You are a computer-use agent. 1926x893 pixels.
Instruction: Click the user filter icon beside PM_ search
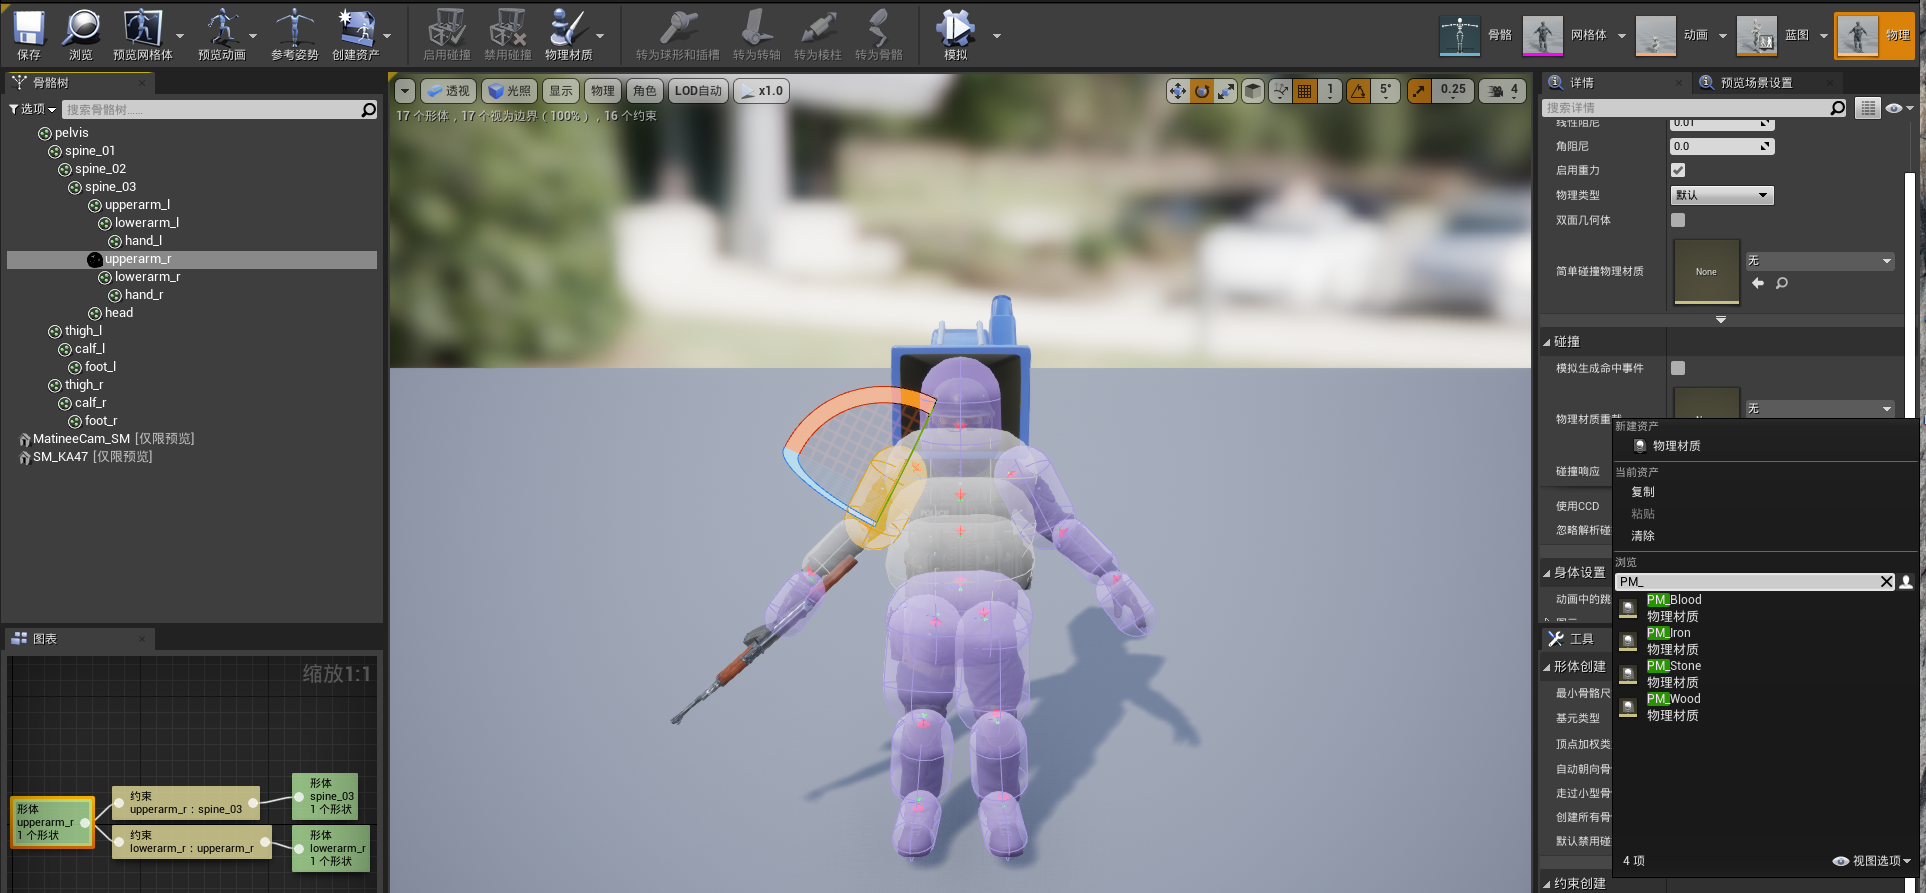click(1906, 582)
